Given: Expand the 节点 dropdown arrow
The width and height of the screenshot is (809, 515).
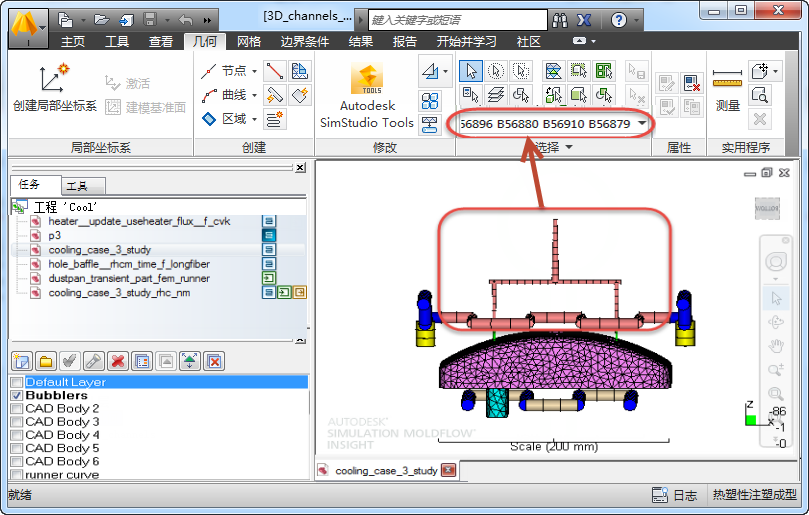Looking at the screenshot, I should (x=254, y=71).
